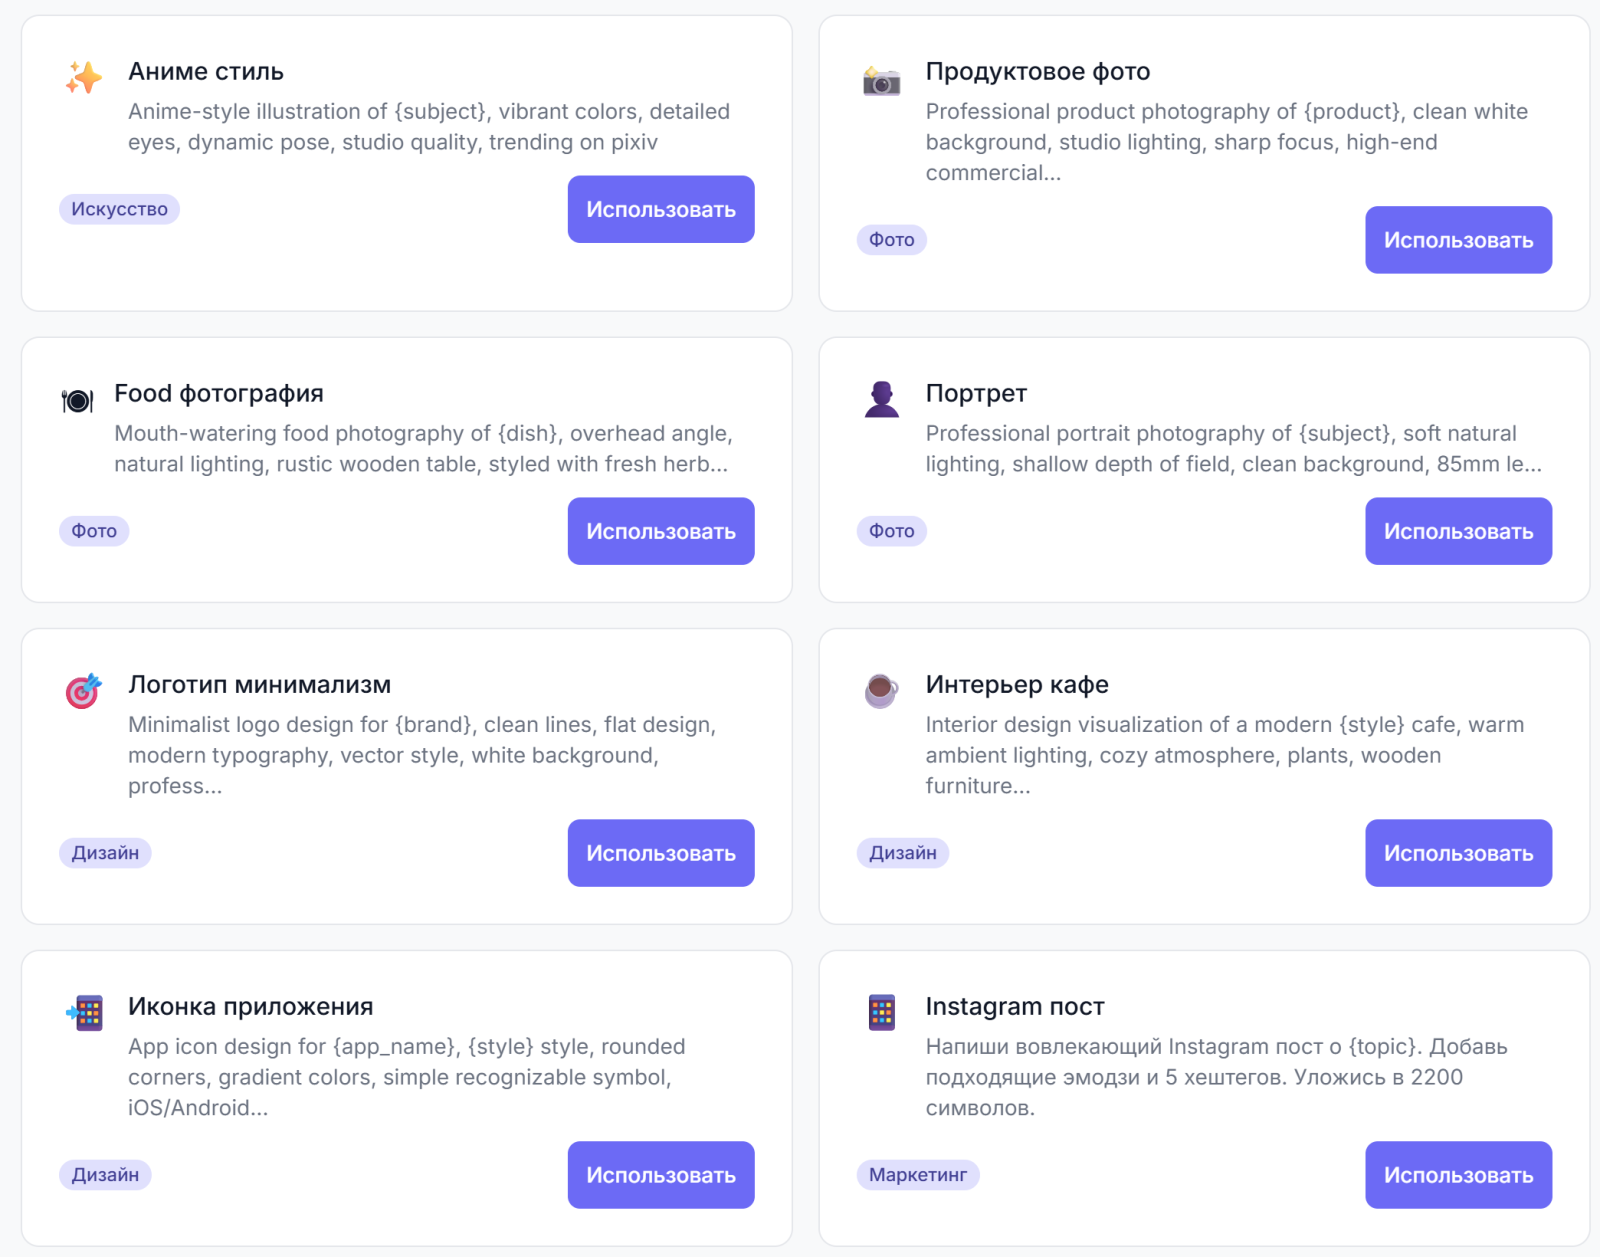Use the Портрет prompt template

(x=1458, y=531)
